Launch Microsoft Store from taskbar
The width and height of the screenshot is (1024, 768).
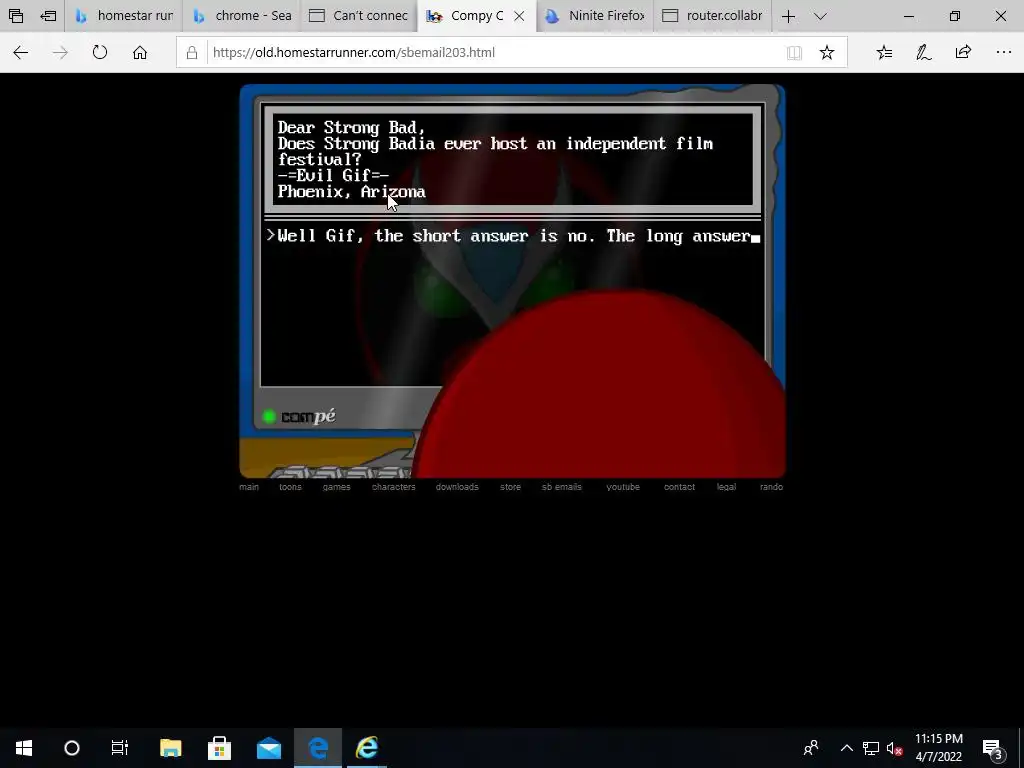point(219,748)
